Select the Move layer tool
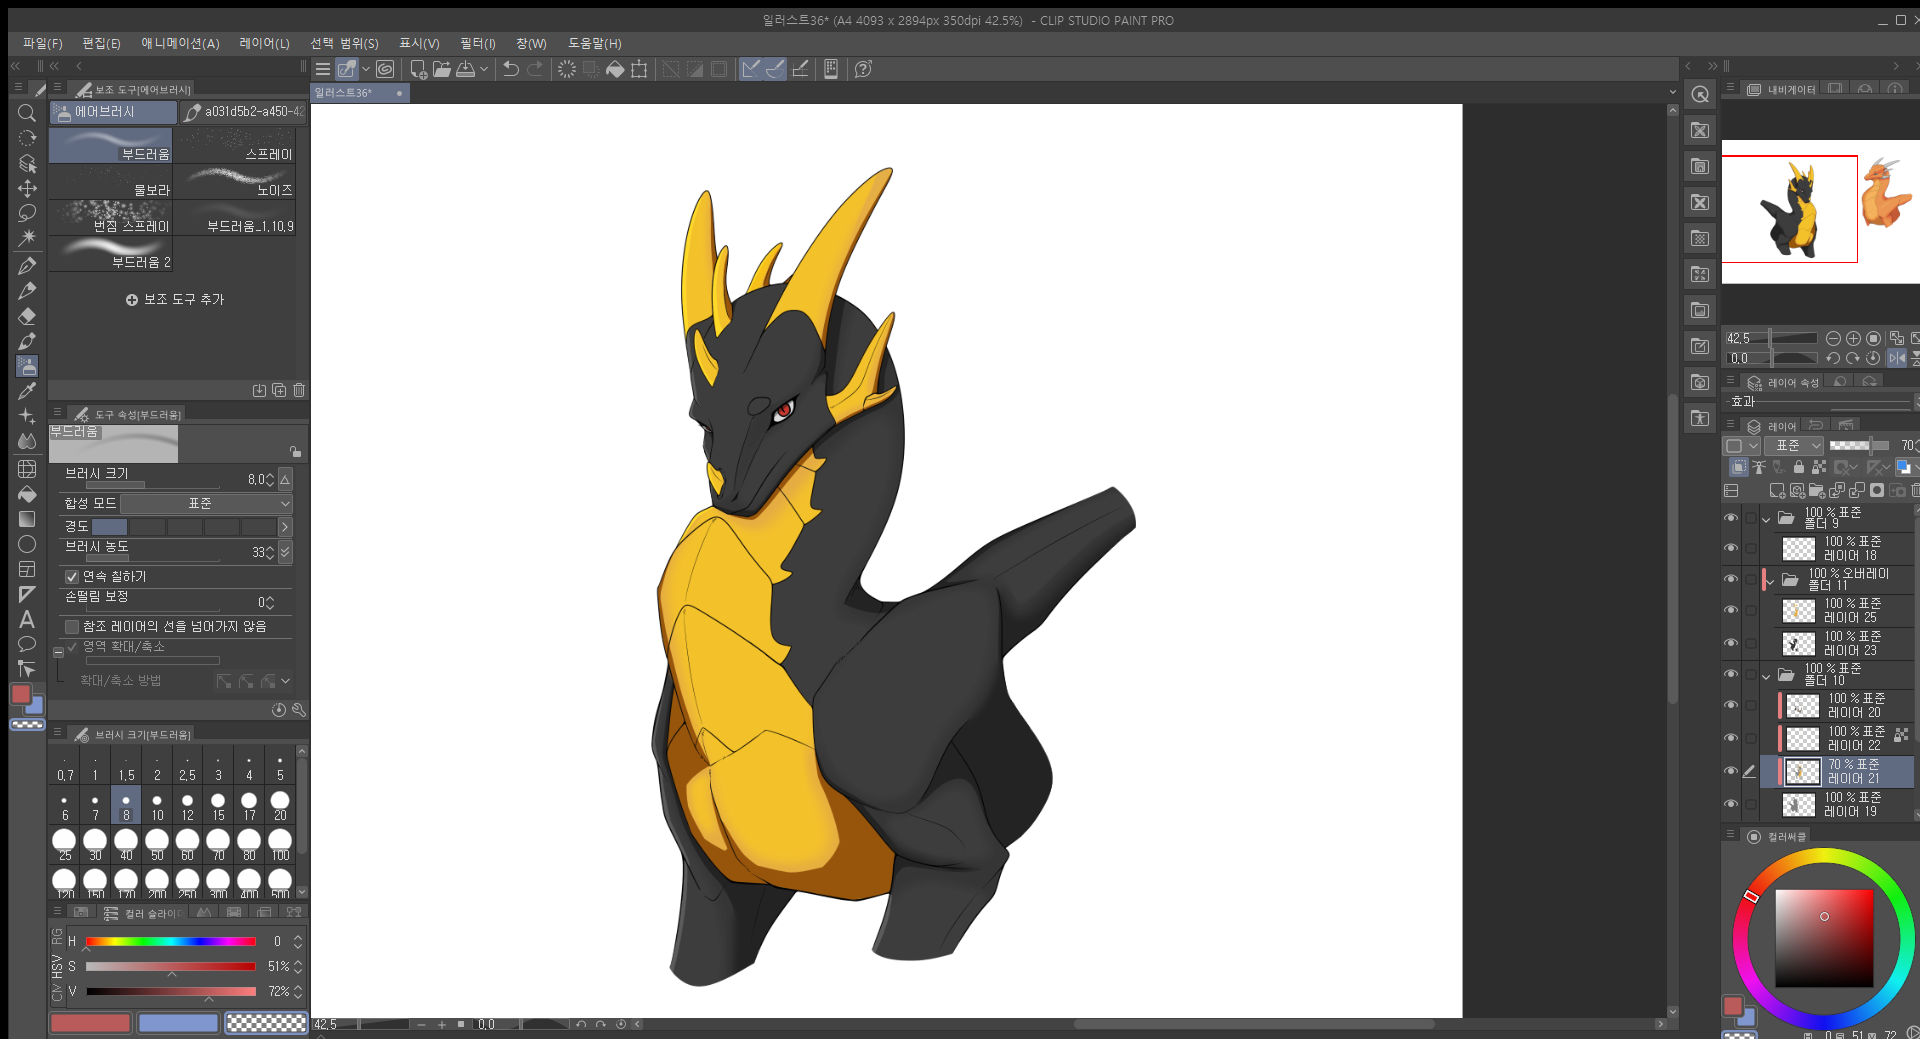Screen dimensions: 1920x1039 (27, 188)
